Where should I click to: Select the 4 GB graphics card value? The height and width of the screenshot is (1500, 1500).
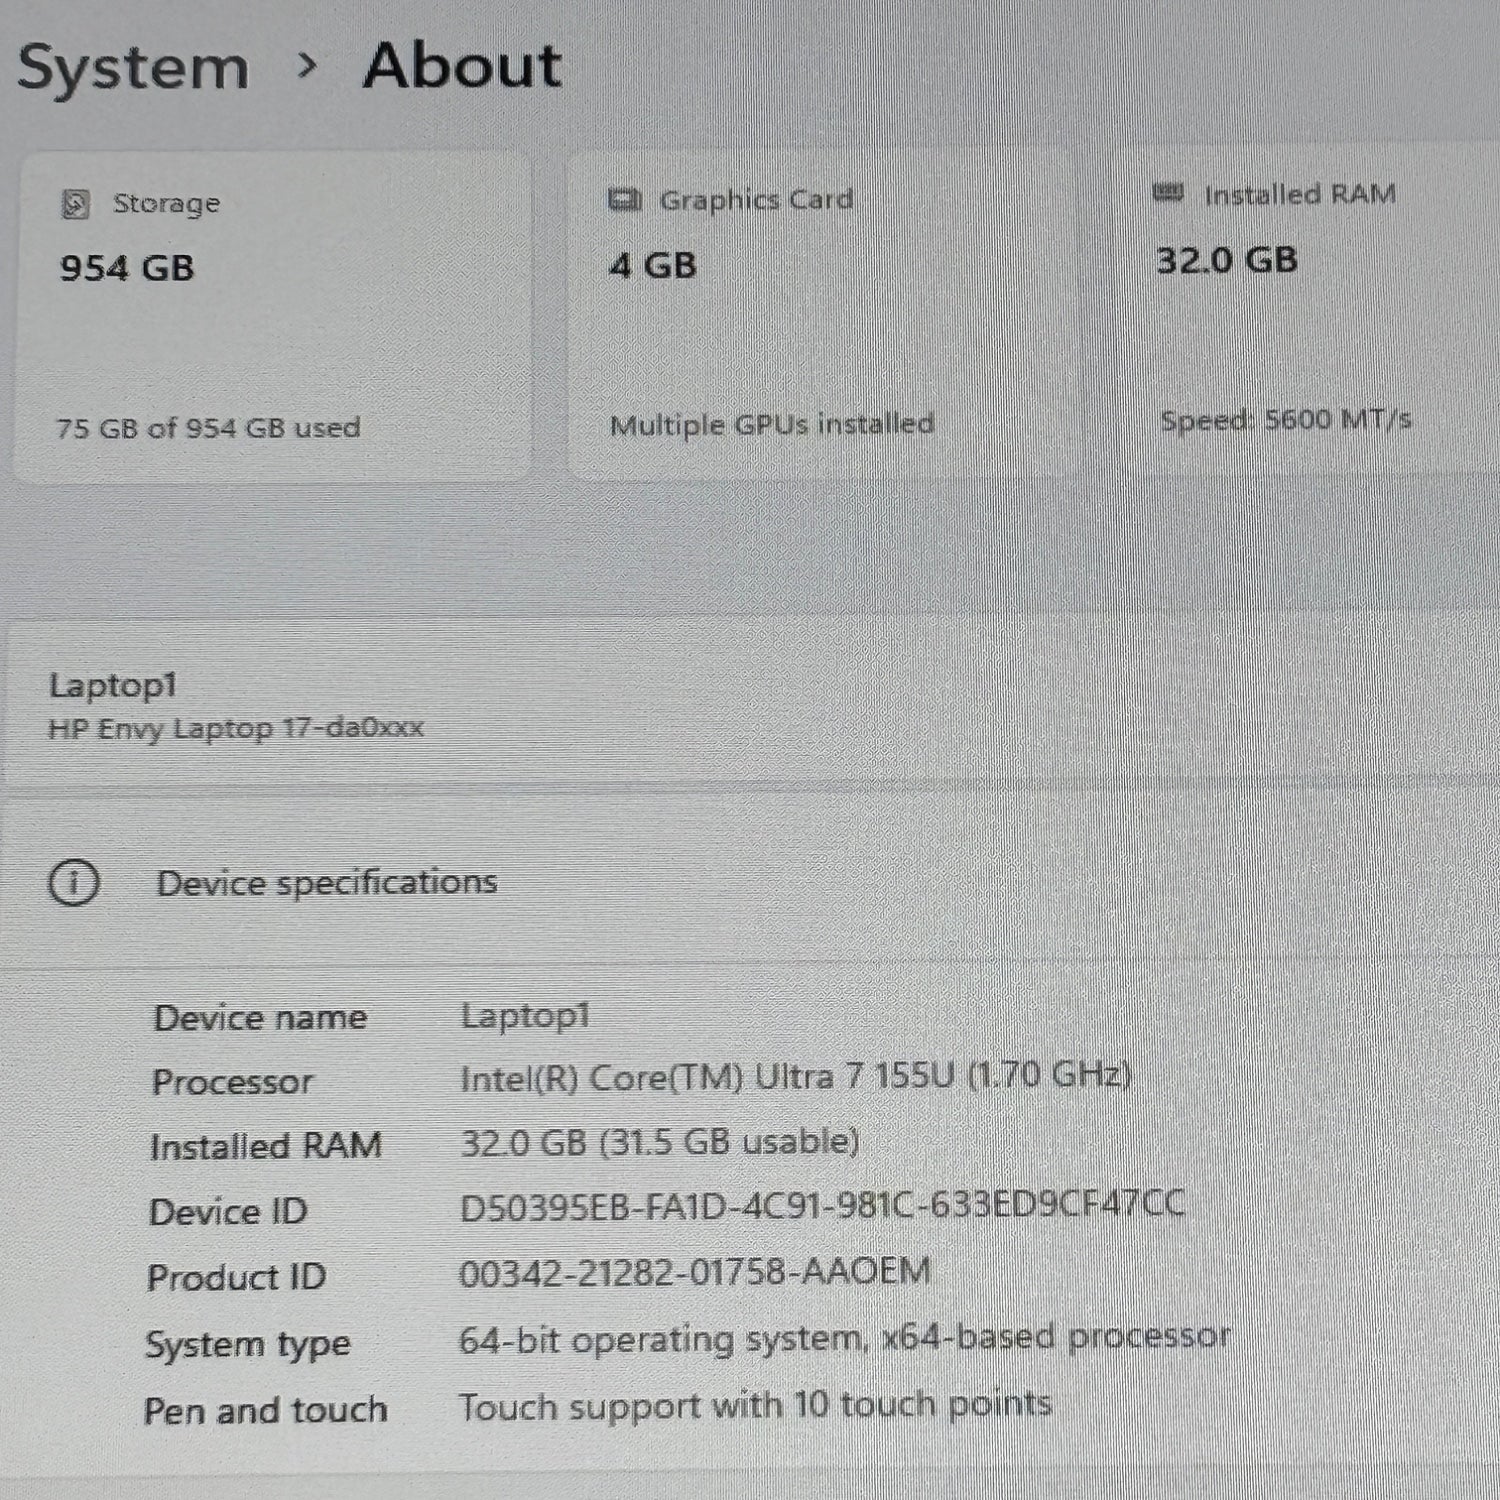click(x=653, y=265)
